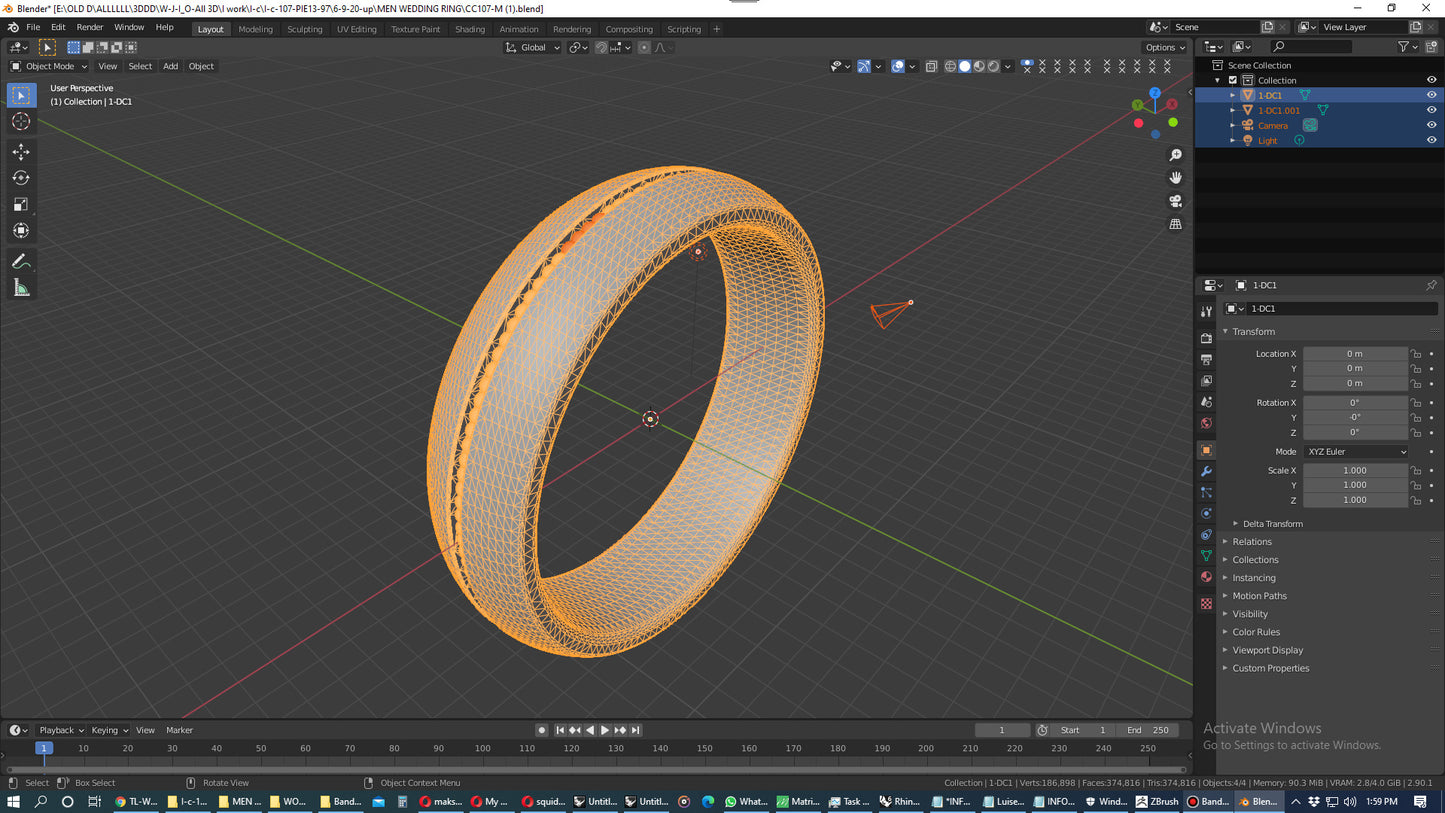The width and height of the screenshot is (1445, 813).
Task: Select the Rotate tool
Action: tap(21, 177)
